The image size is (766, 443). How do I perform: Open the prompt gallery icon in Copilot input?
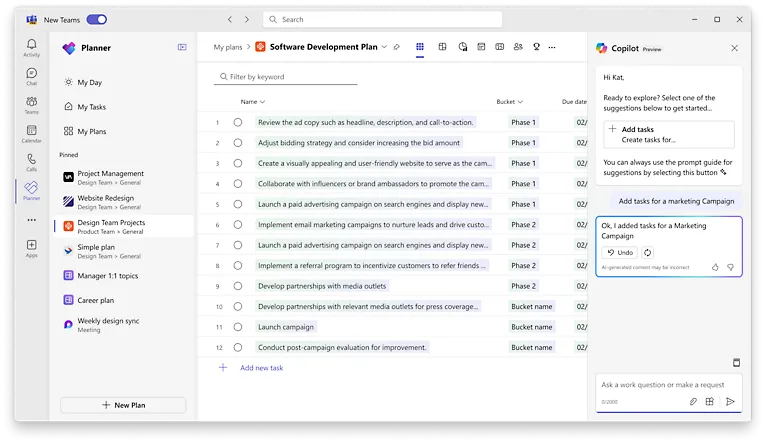point(709,401)
